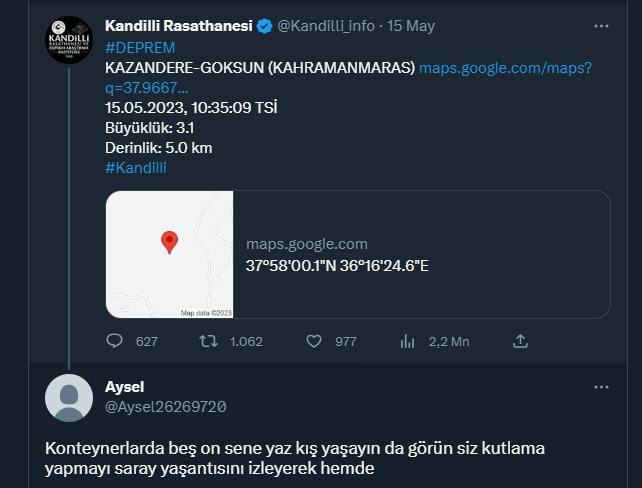
Task: Open more options on Aysel's reply
Action: [x=601, y=387]
